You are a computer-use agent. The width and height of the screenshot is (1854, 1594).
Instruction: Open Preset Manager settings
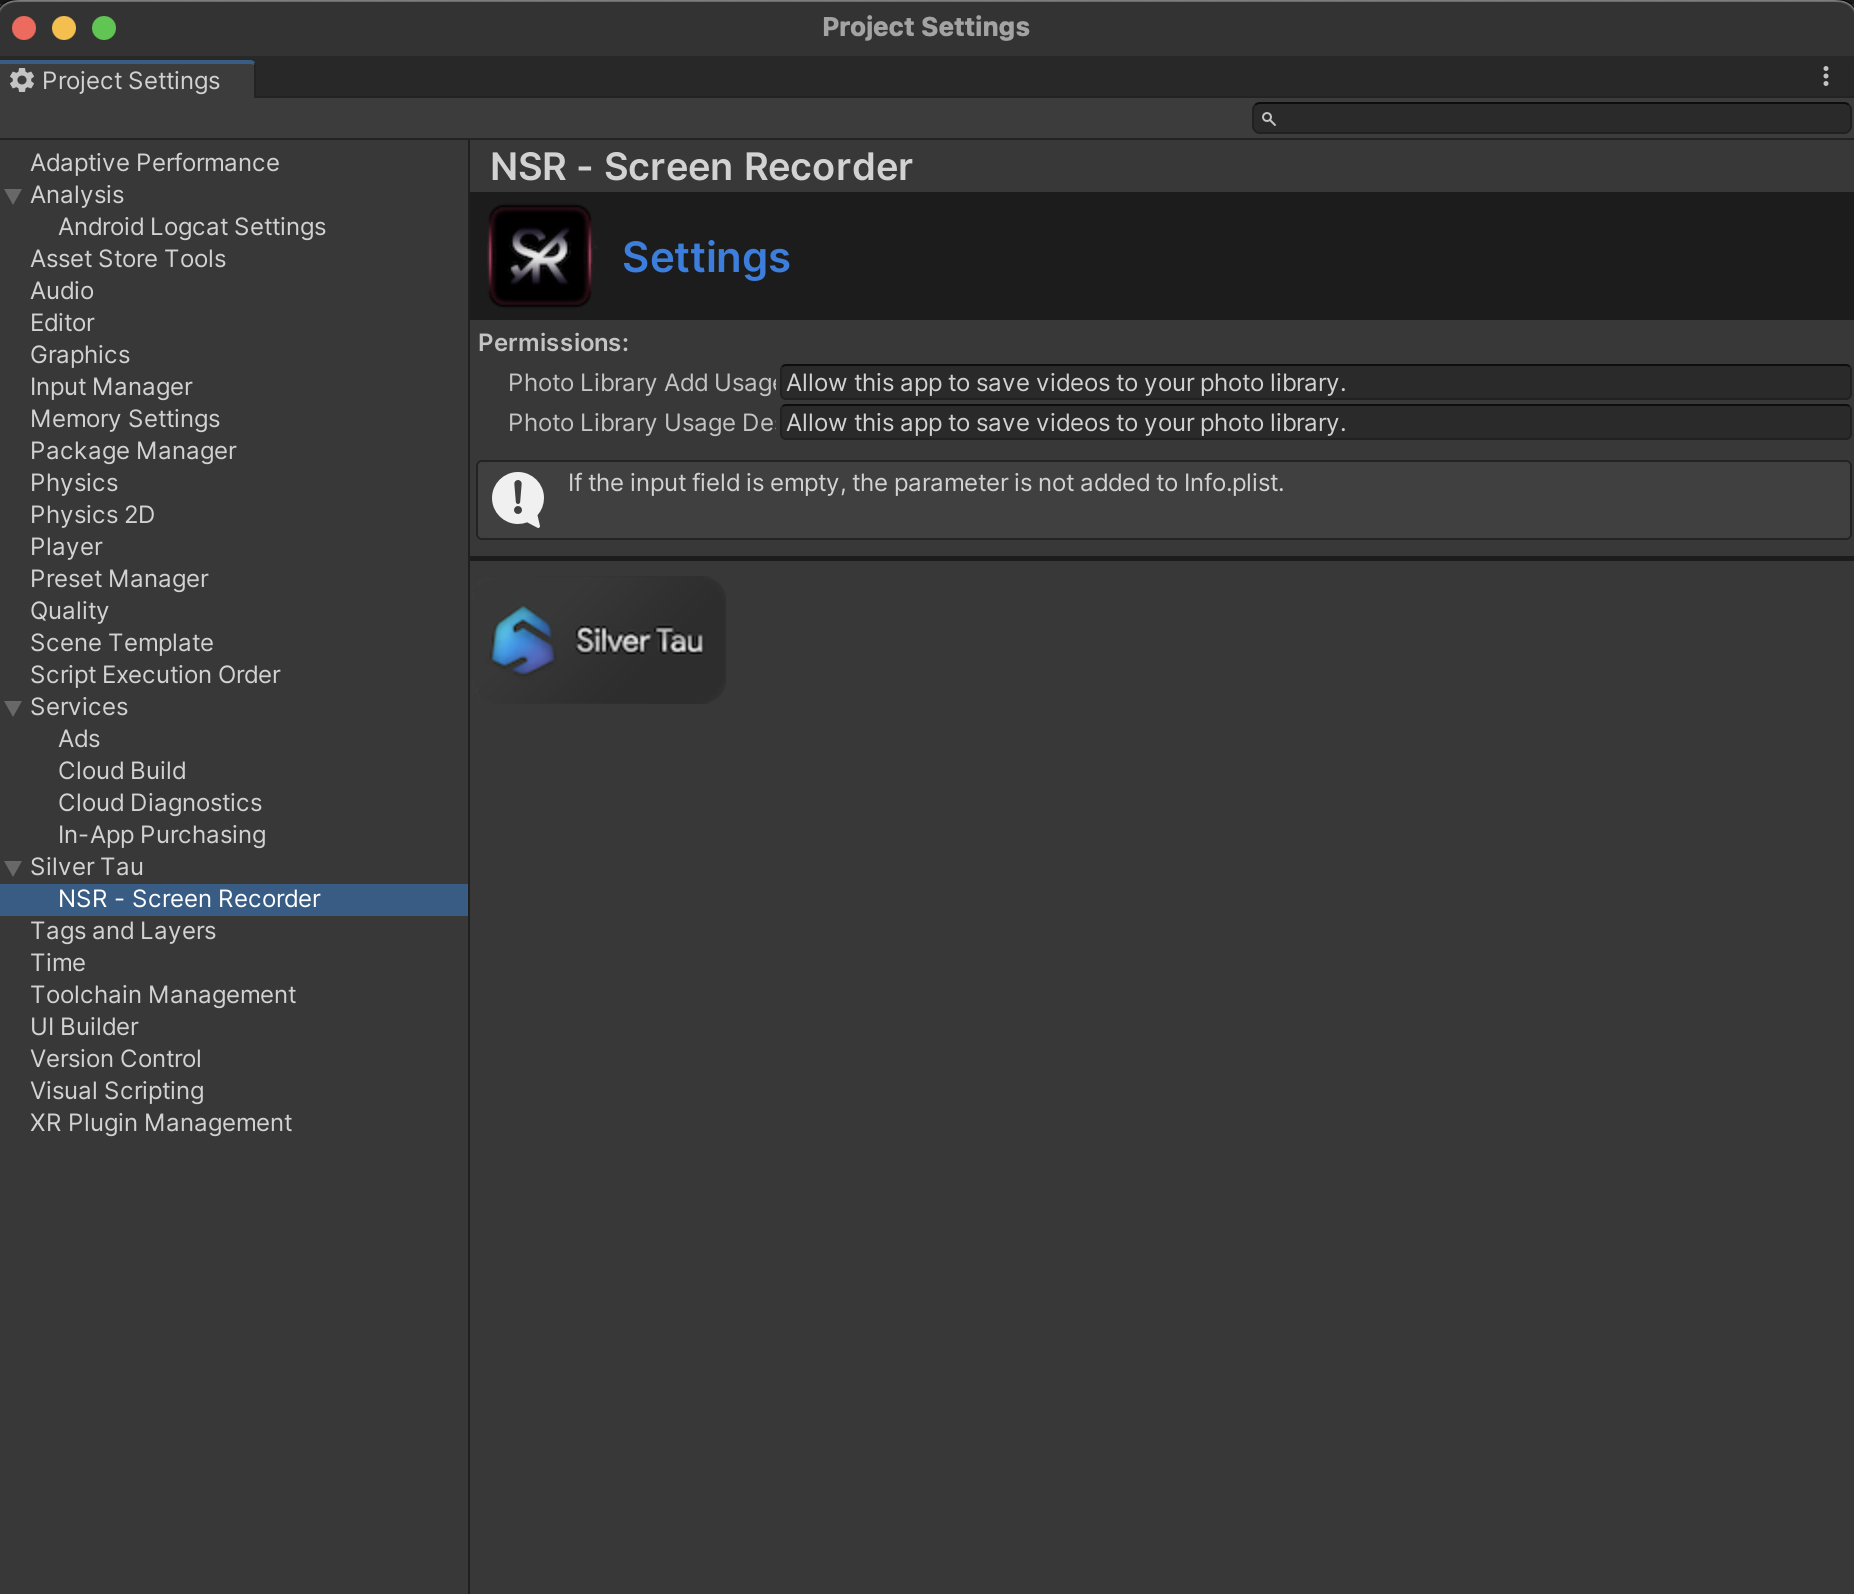[x=119, y=579]
